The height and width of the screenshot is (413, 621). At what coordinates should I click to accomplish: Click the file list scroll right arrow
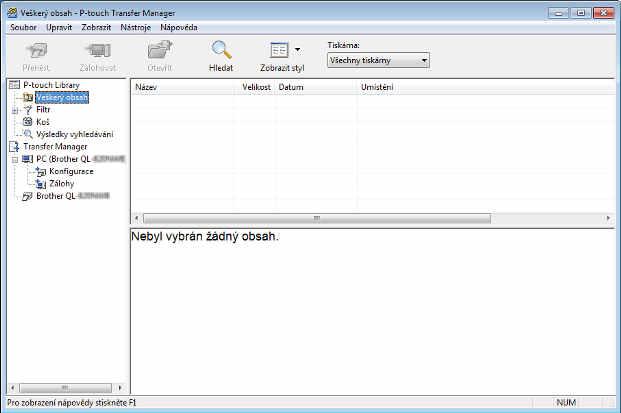(608, 218)
